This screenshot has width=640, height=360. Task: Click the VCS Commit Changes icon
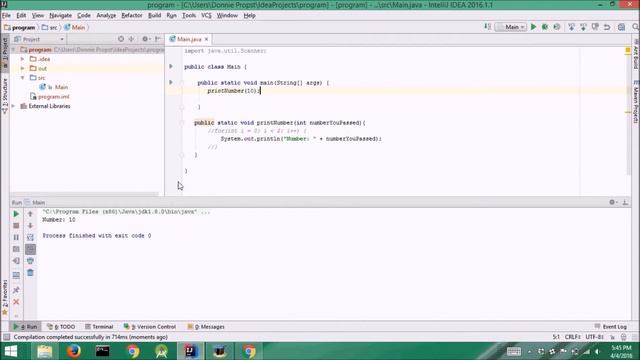coord(583,27)
